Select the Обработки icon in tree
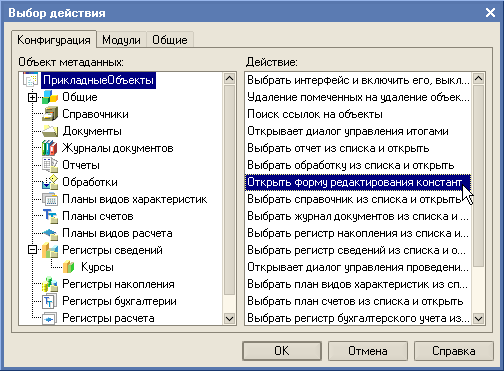504x371 pixels. click(x=50, y=182)
